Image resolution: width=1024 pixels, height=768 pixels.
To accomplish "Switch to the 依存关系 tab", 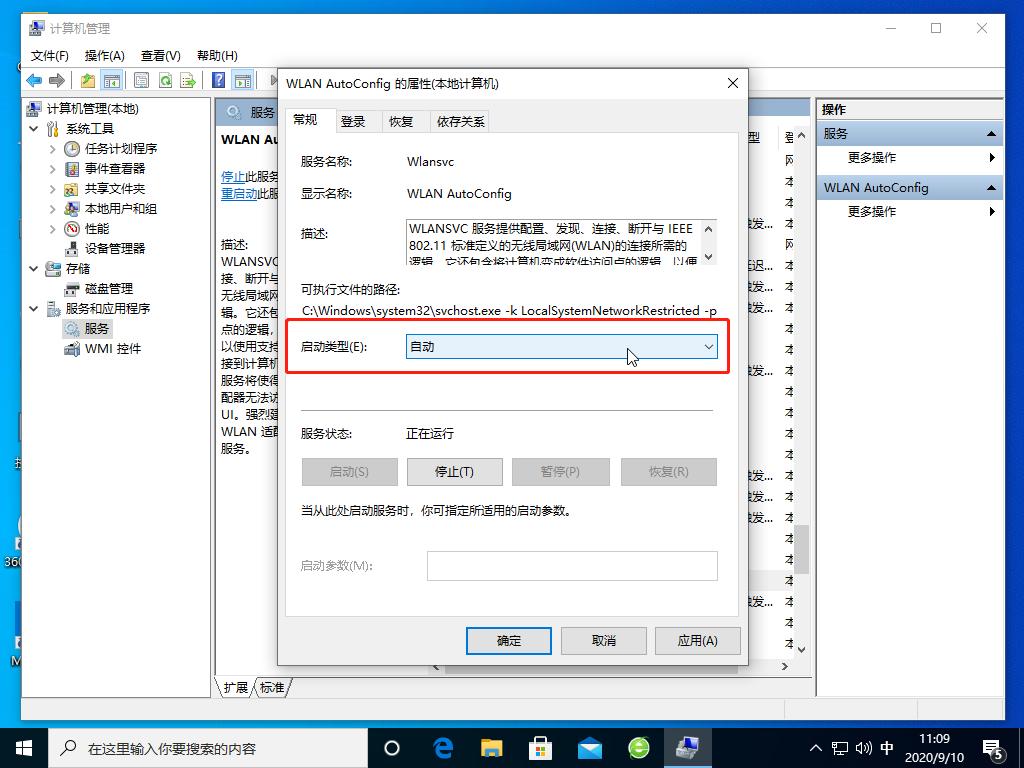I will (460, 120).
